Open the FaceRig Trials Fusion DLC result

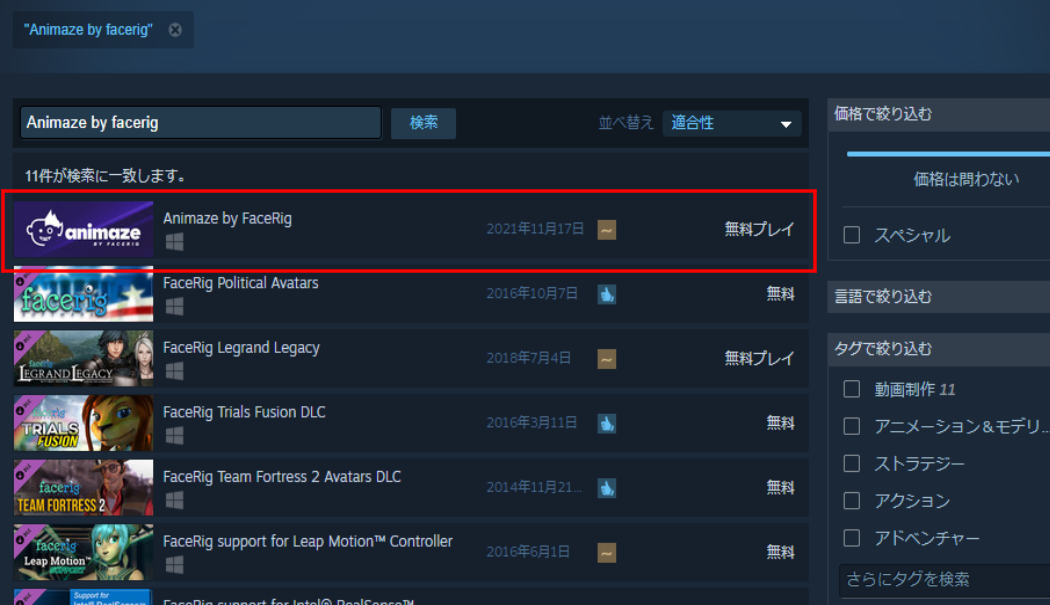[x=410, y=423]
